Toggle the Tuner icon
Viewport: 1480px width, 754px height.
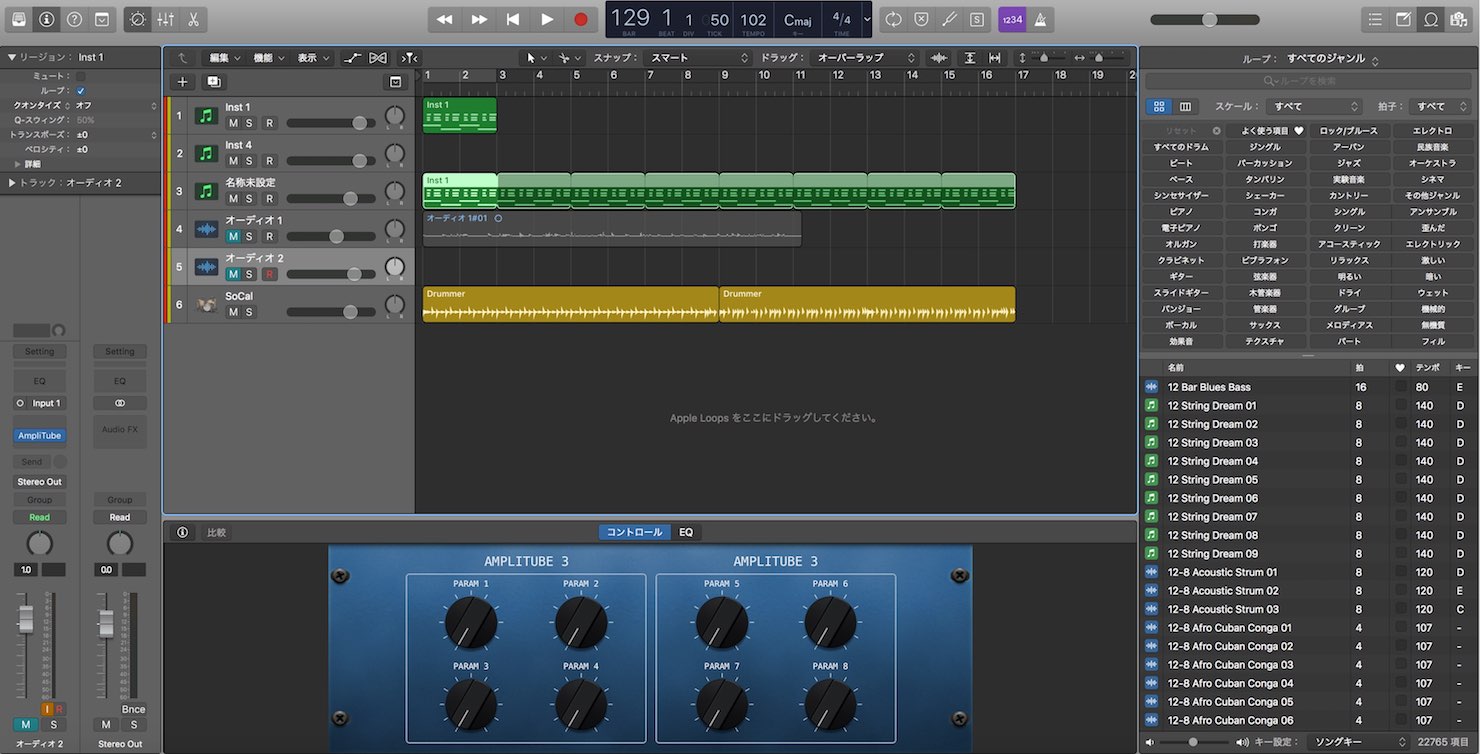pos(949,19)
